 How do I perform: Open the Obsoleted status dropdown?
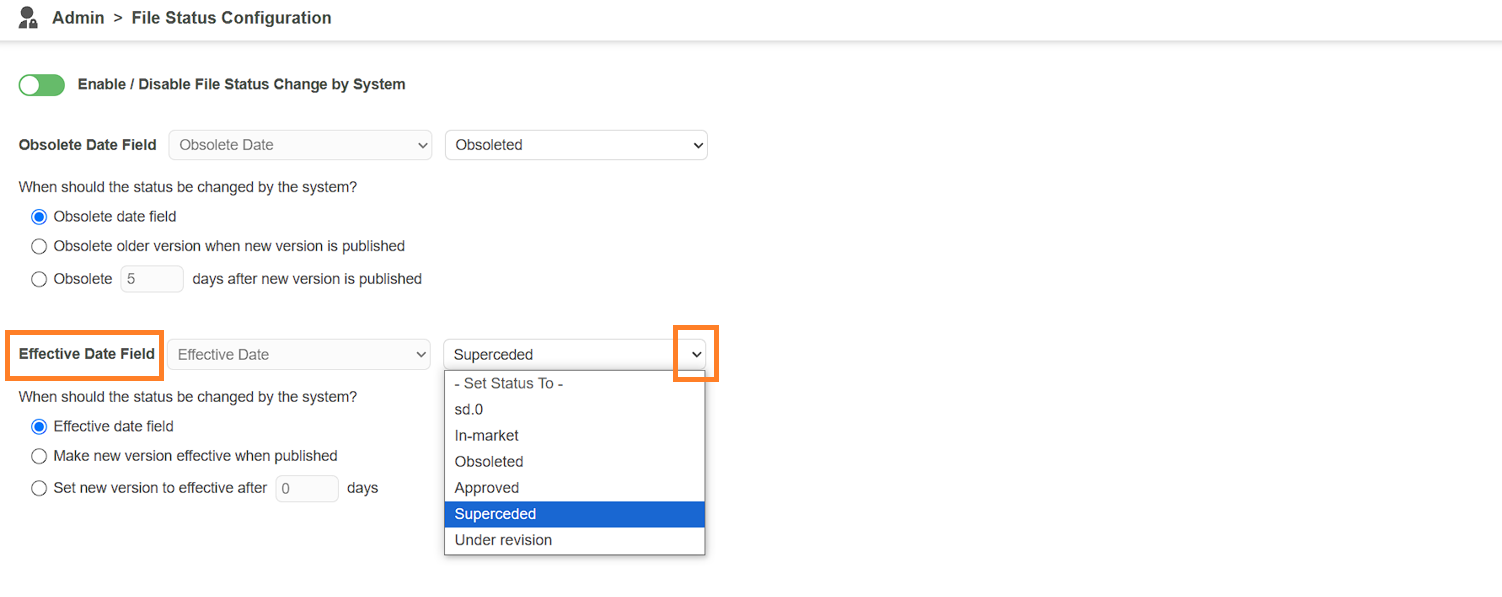click(576, 145)
